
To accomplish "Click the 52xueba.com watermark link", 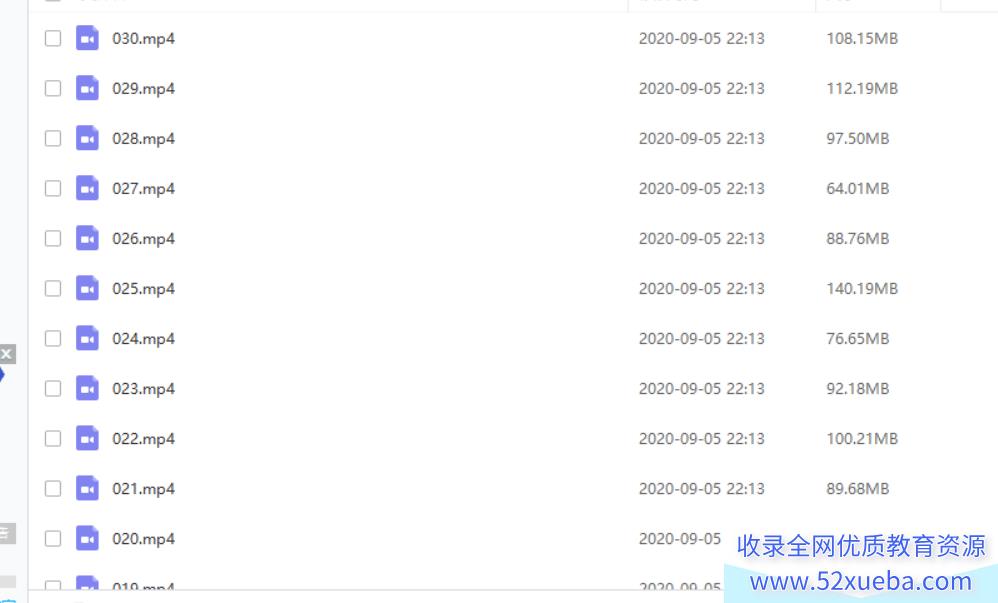I will pos(861,581).
